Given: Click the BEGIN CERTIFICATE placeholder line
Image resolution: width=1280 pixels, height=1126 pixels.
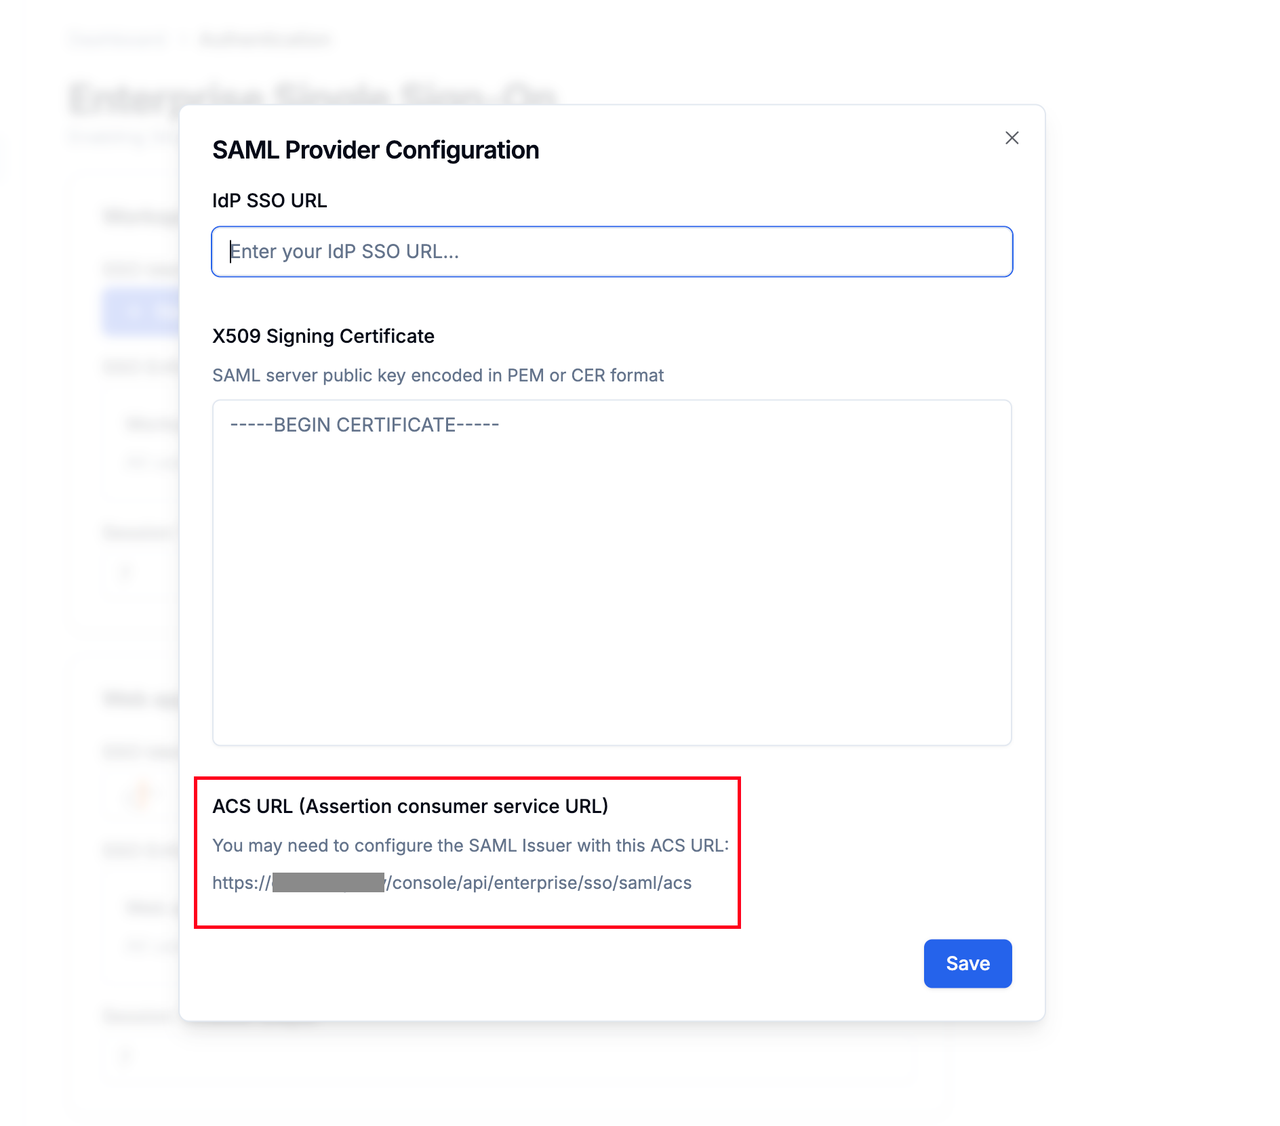Looking at the screenshot, I should pyautogui.click(x=365, y=425).
